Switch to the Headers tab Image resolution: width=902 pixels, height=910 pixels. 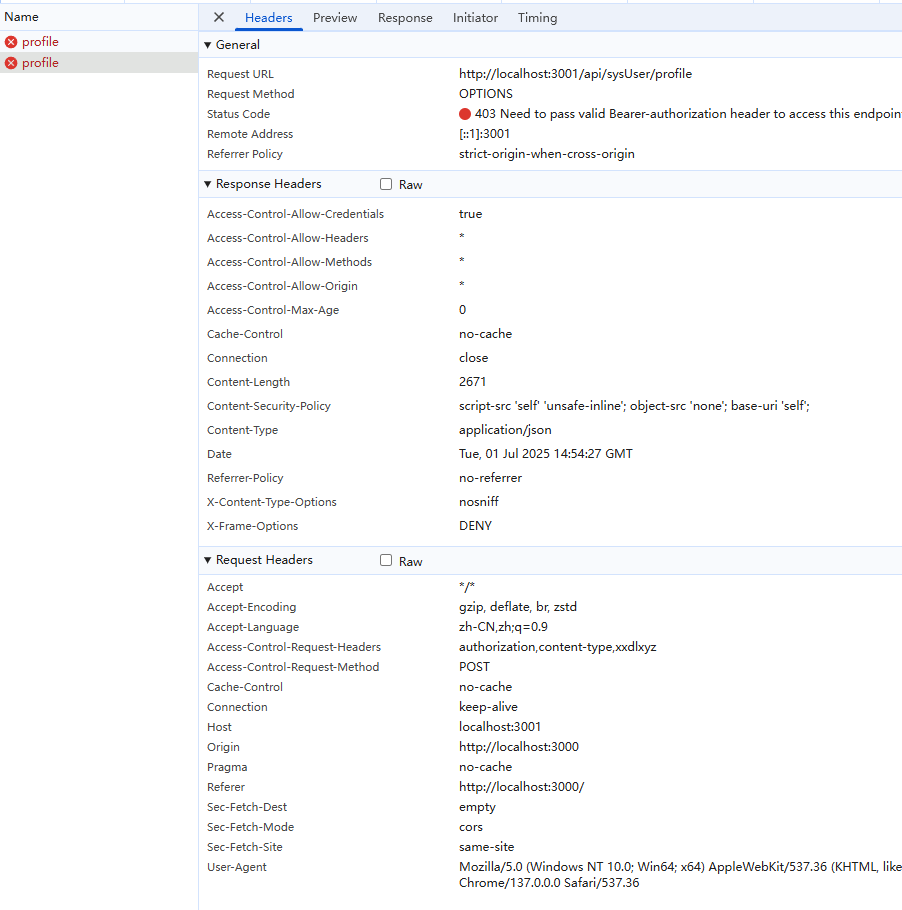click(269, 18)
